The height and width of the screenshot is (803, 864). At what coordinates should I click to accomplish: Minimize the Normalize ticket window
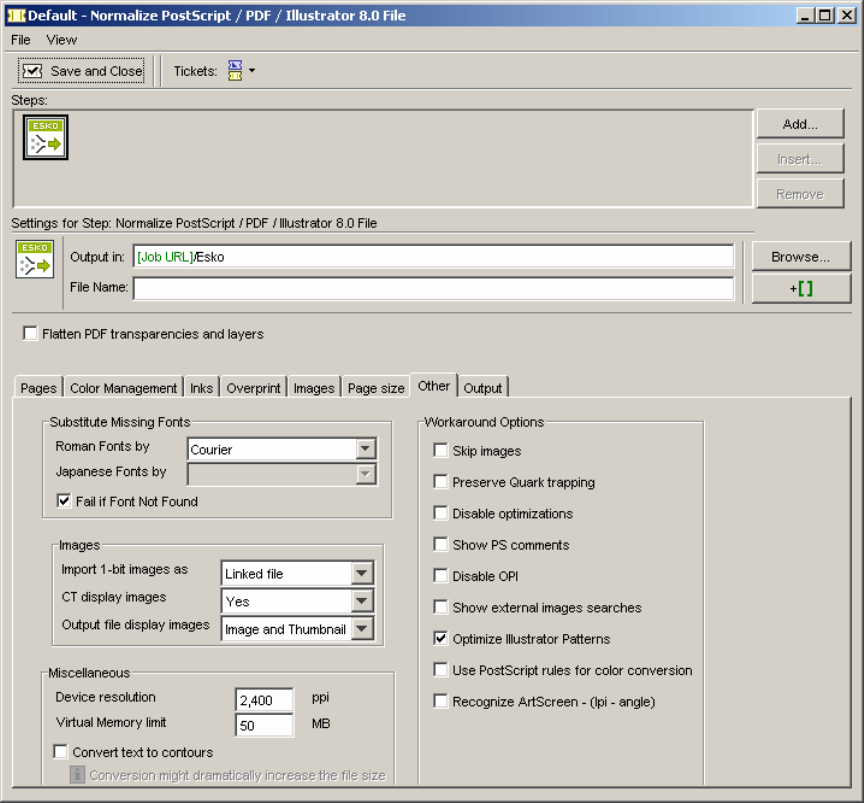(x=805, y=15)
